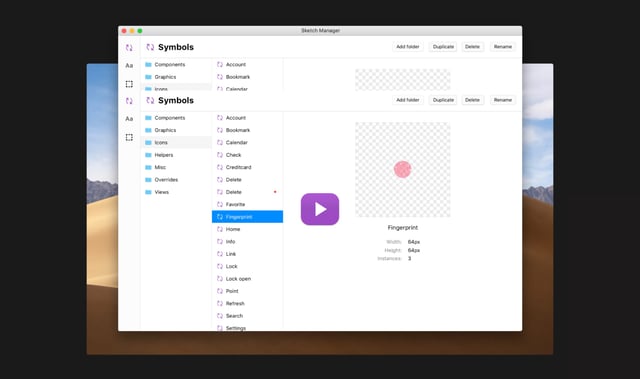Select the highlighted Icons folder

pyautogui.click(x=176, y=142)
